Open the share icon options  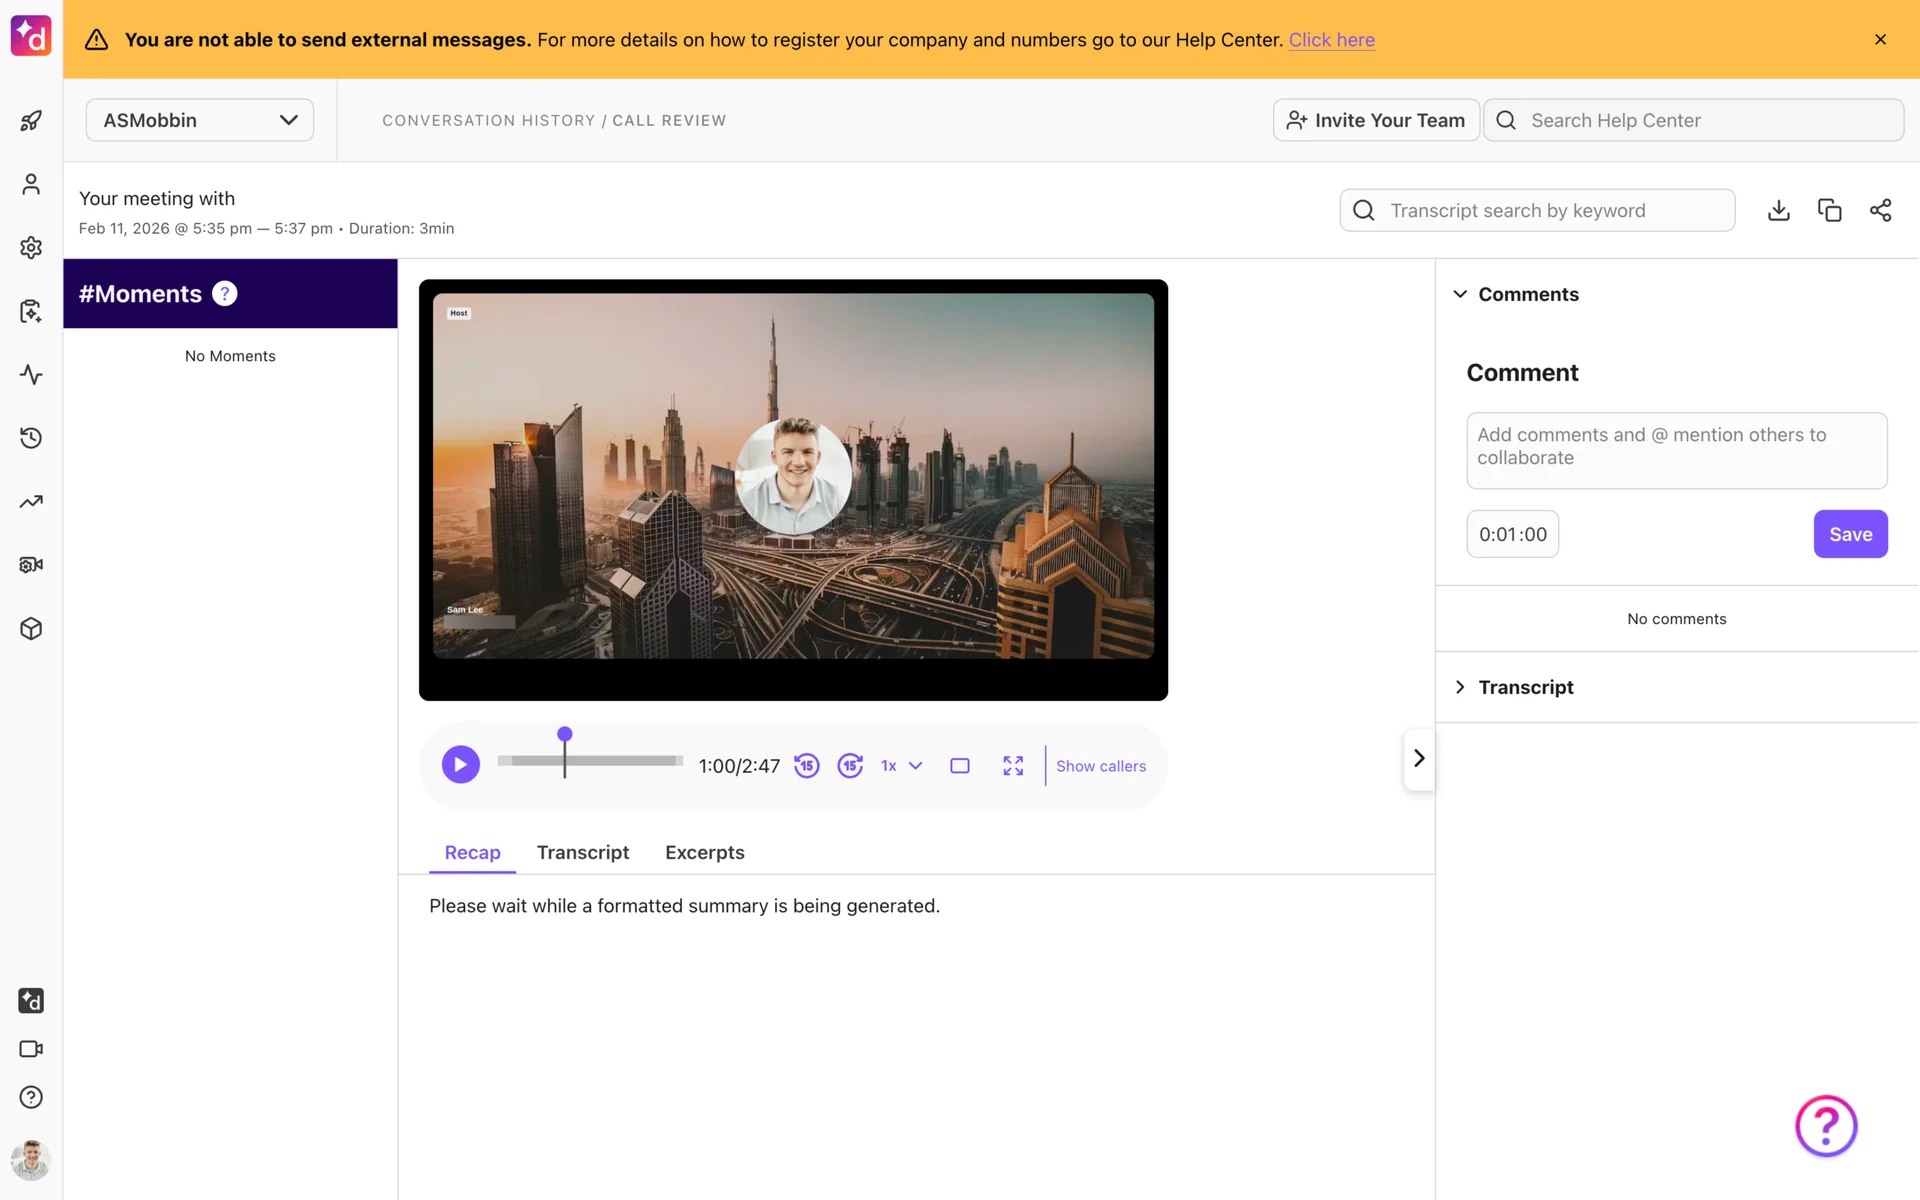click(1880, 210)
